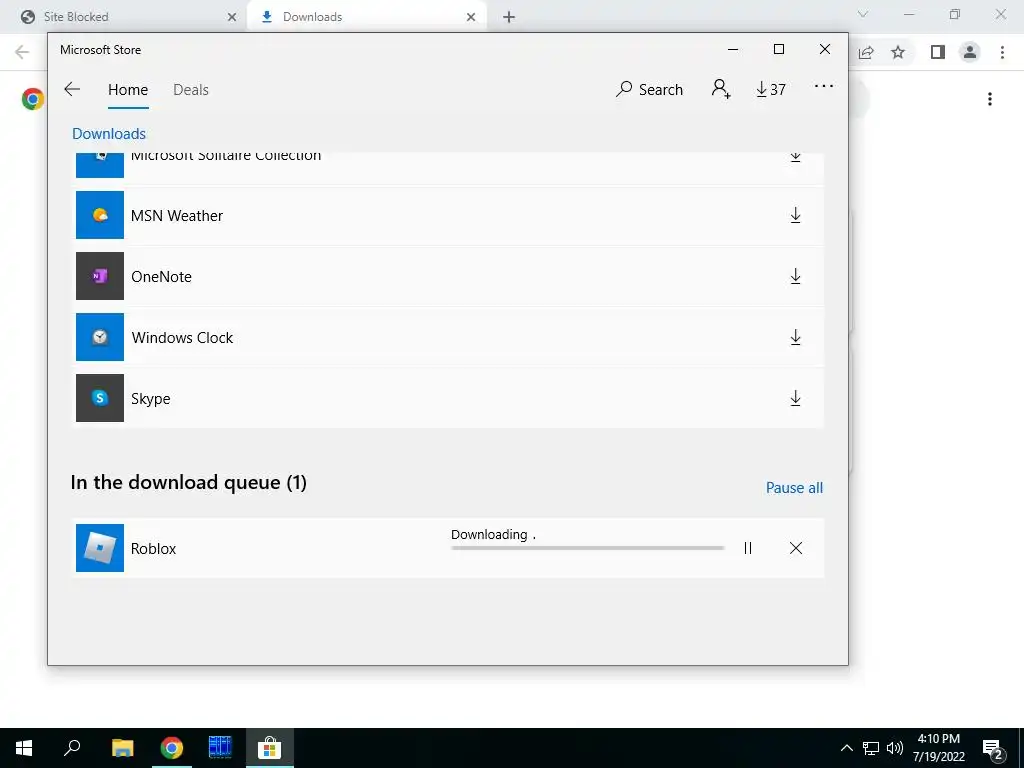This screenshot has width=1024, height=768.
Task: Open the Skype app tile
Action: coord(100,398)
